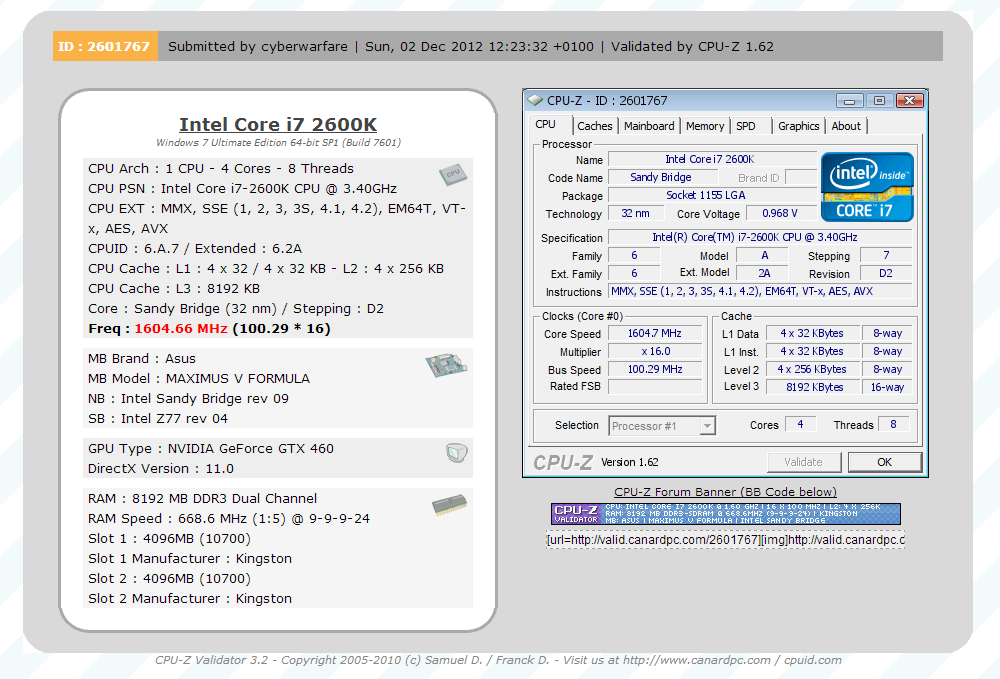
Task: Minimize the CPU-Z window
Action: (x=849, y=101)
